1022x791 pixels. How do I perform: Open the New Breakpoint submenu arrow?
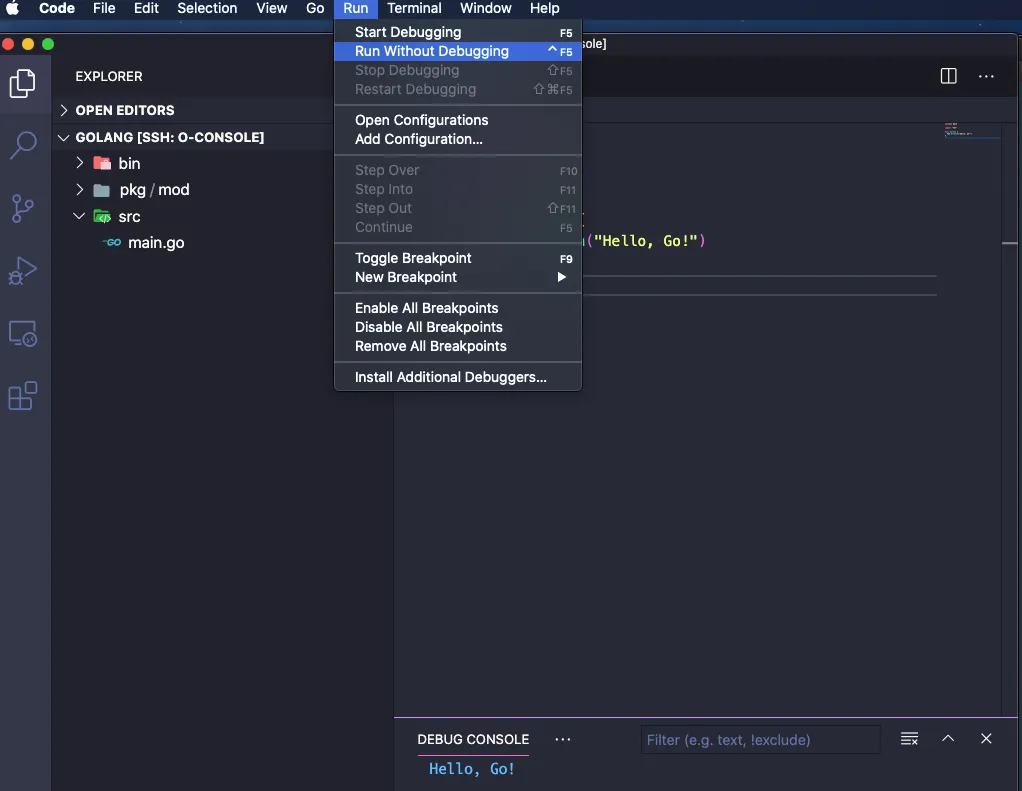point(561,277)
